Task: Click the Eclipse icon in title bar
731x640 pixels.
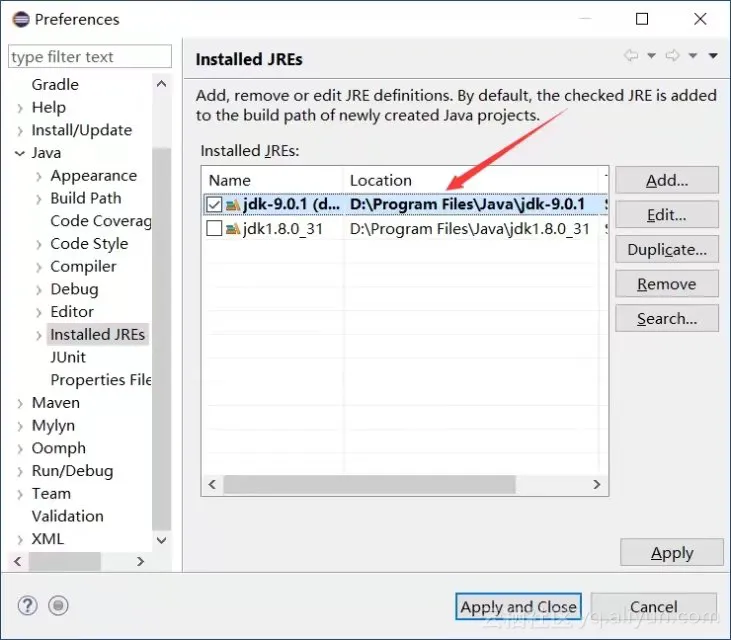Action: (21, 20)
